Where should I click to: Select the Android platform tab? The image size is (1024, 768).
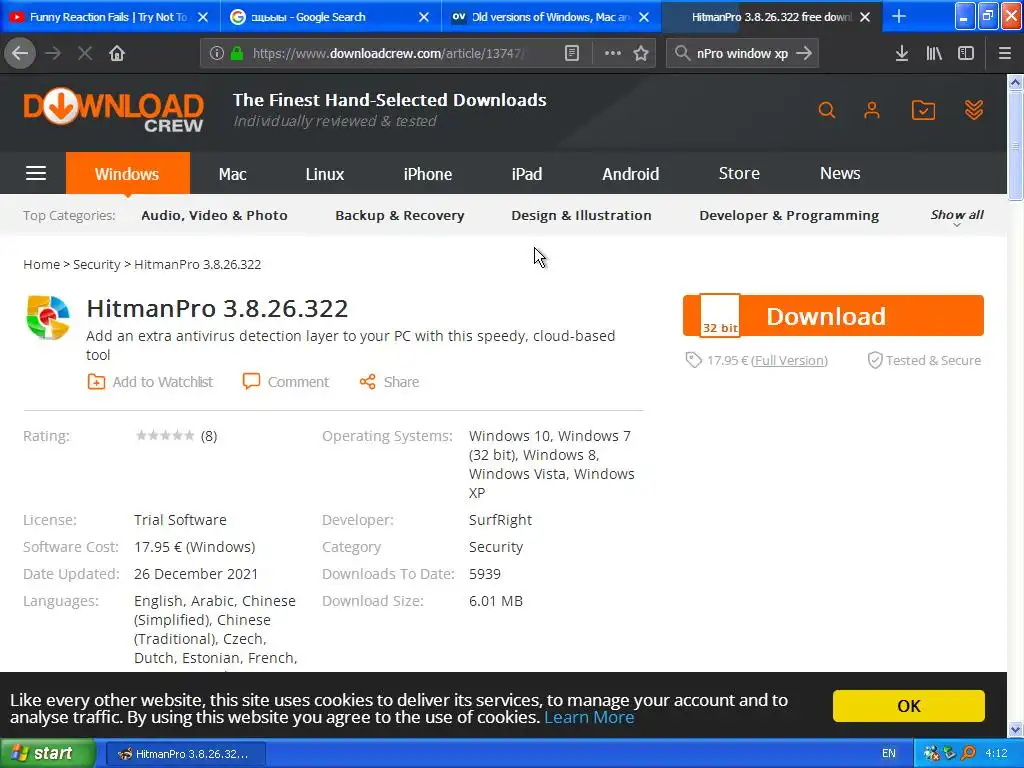pos(631,174)
